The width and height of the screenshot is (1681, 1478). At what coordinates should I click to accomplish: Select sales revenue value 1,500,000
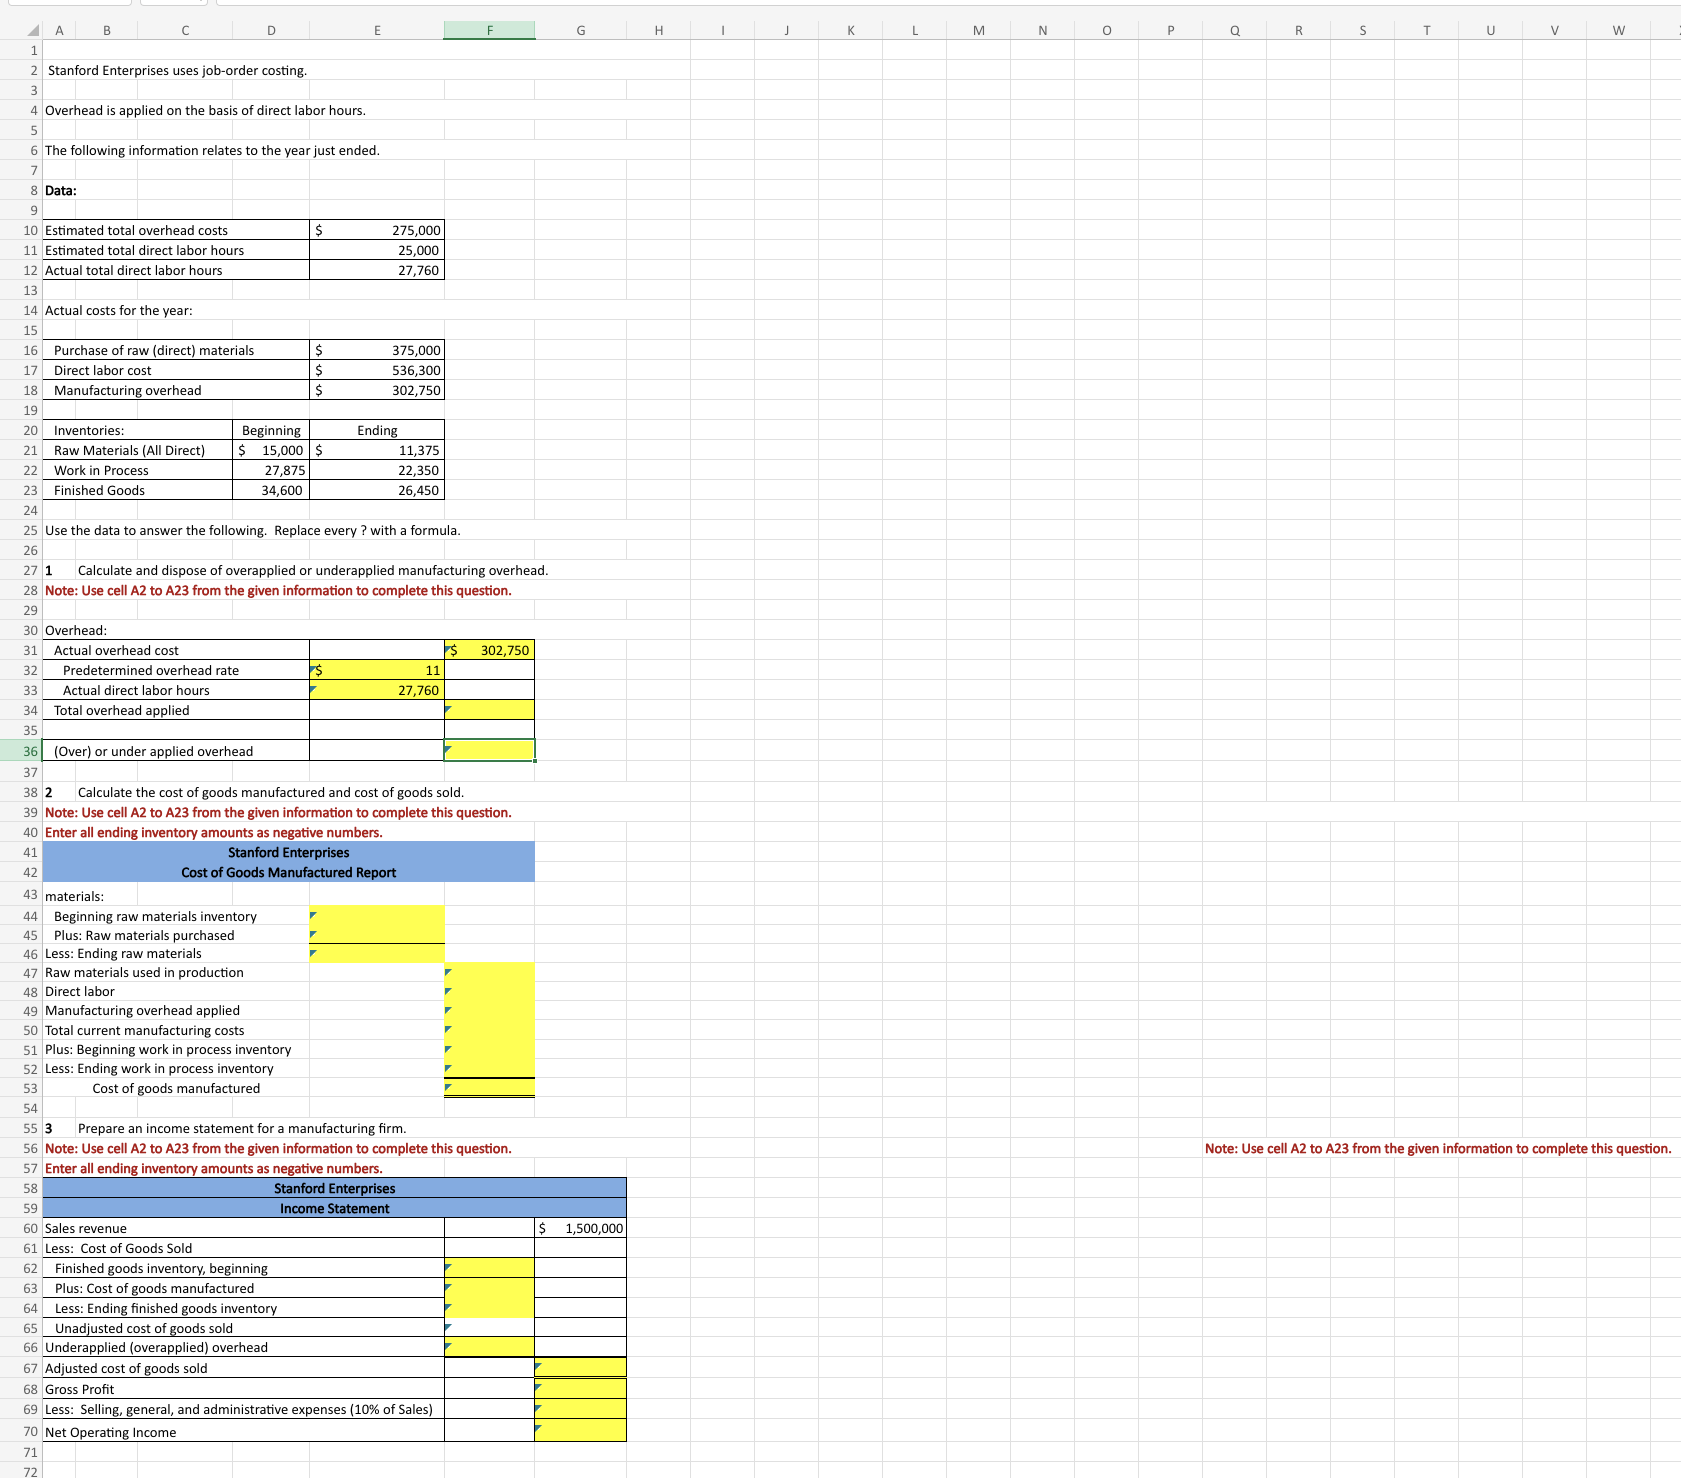(x=581, y=1228)
